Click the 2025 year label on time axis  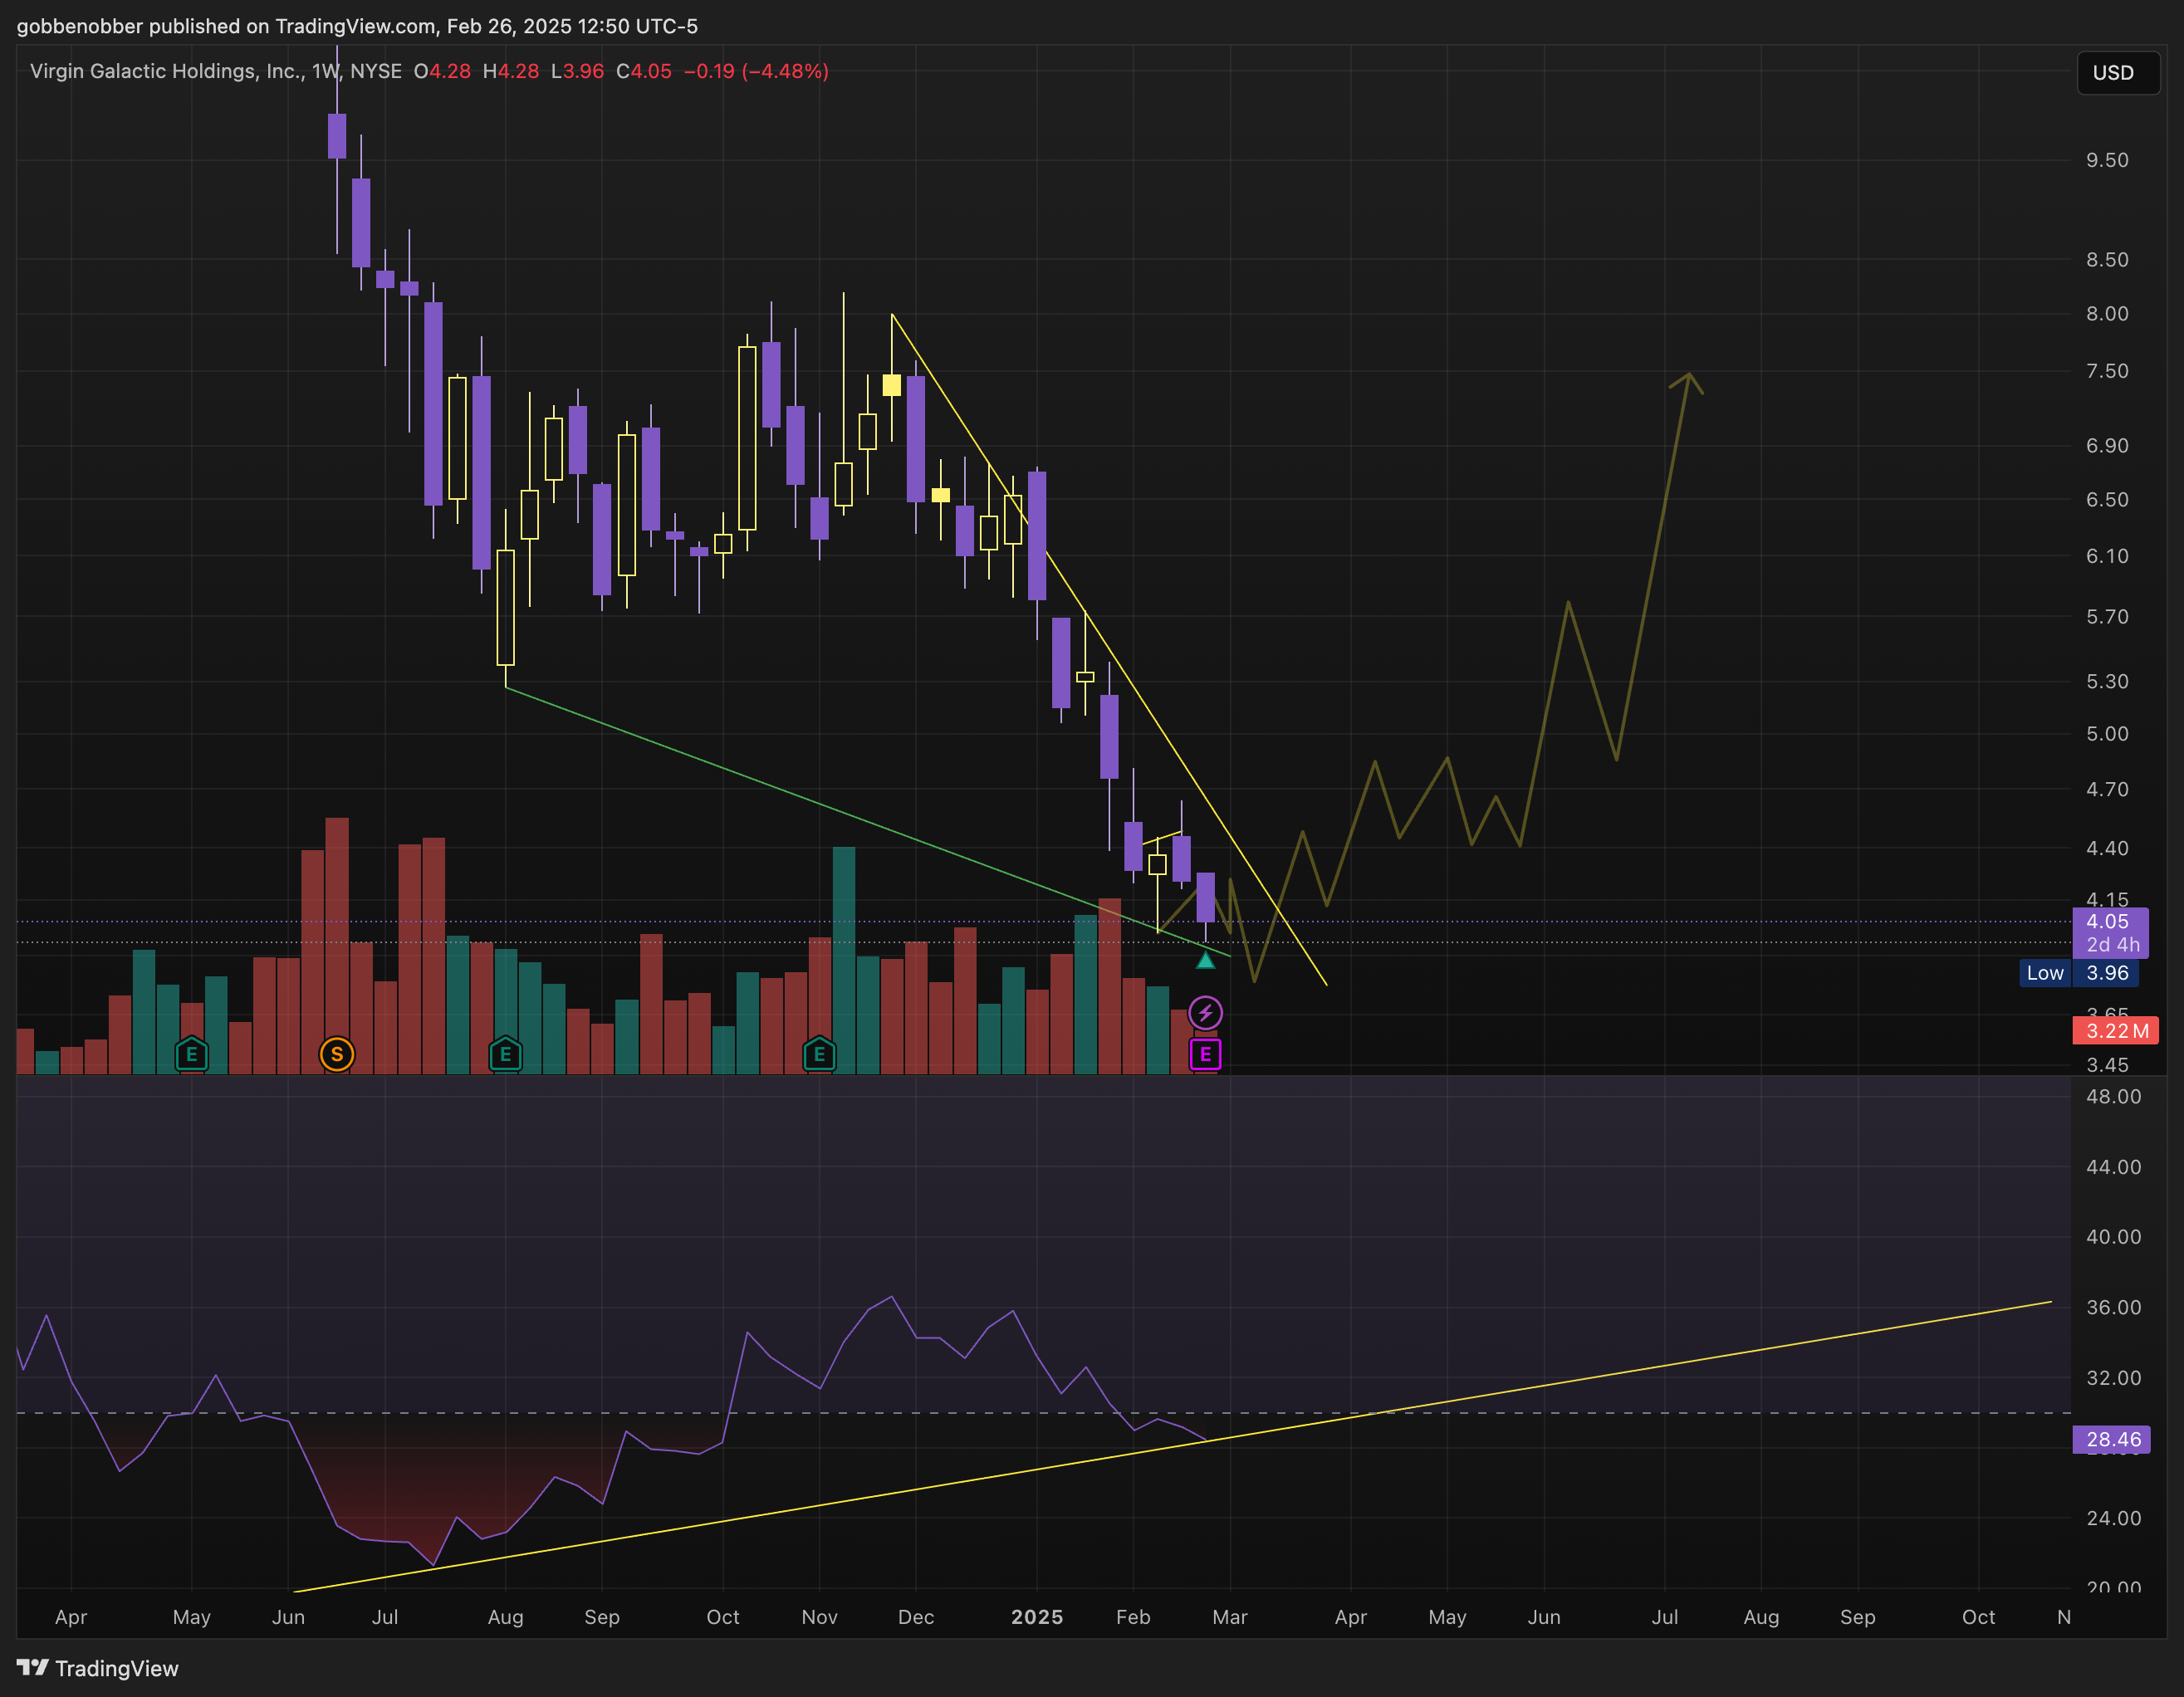pyautogui.click(x=1037, y=1617)
